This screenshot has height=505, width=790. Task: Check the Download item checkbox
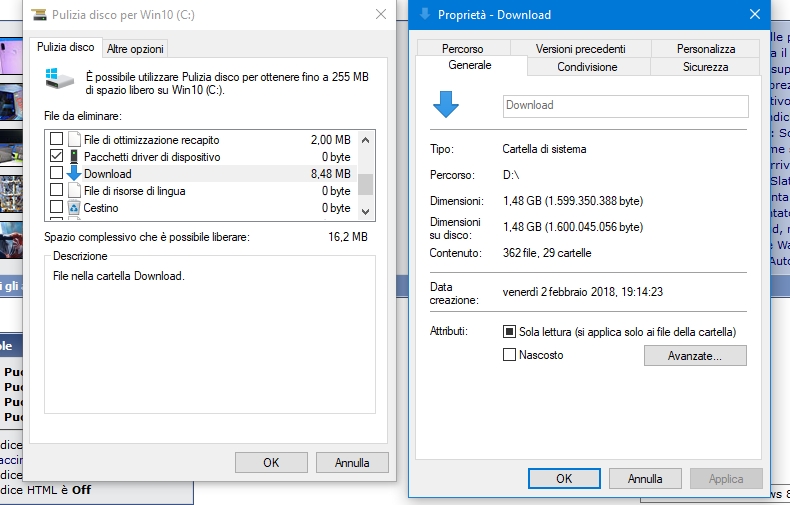pos(56,173)
